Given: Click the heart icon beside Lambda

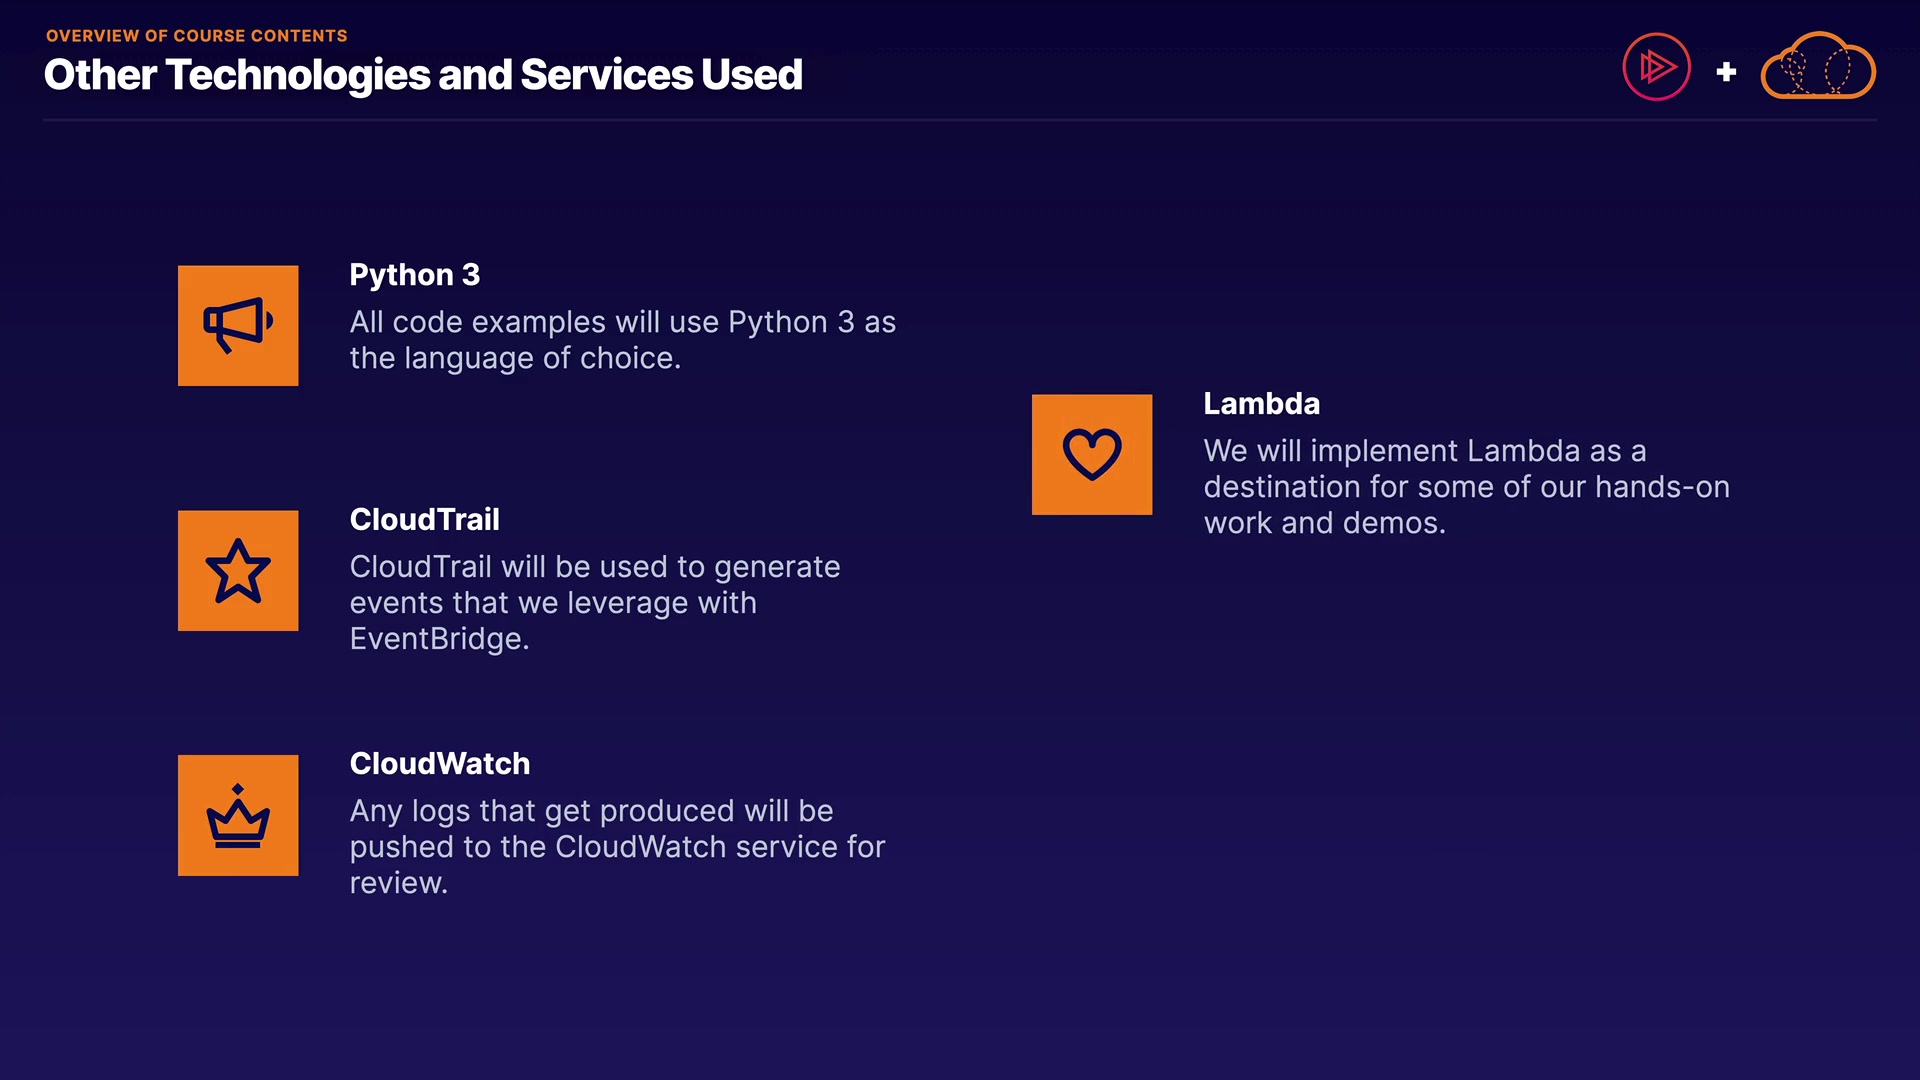Looking at the screenshot, I should point(1092,455).
